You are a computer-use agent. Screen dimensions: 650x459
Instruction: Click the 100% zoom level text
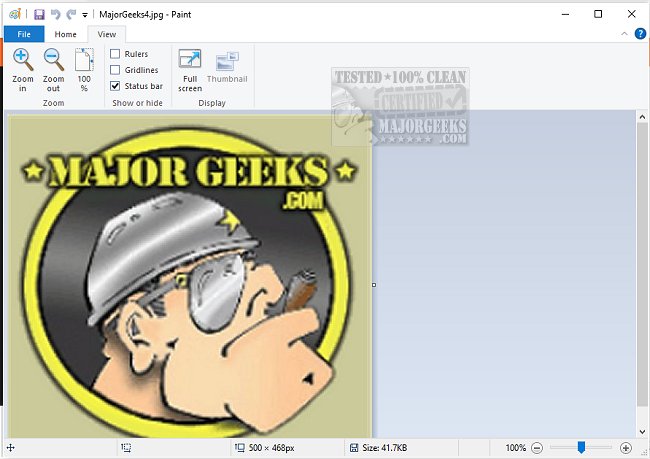tap(515, 448)
